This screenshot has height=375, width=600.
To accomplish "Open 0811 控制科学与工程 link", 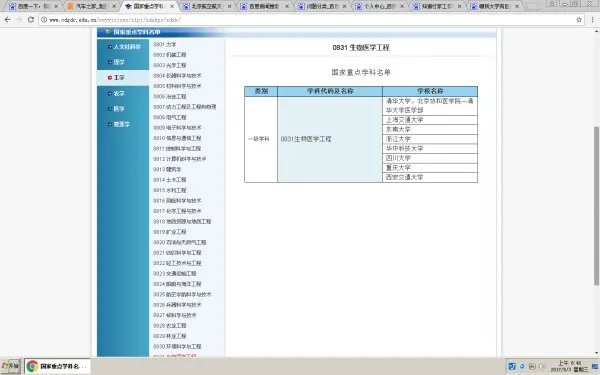I will 177,148.
